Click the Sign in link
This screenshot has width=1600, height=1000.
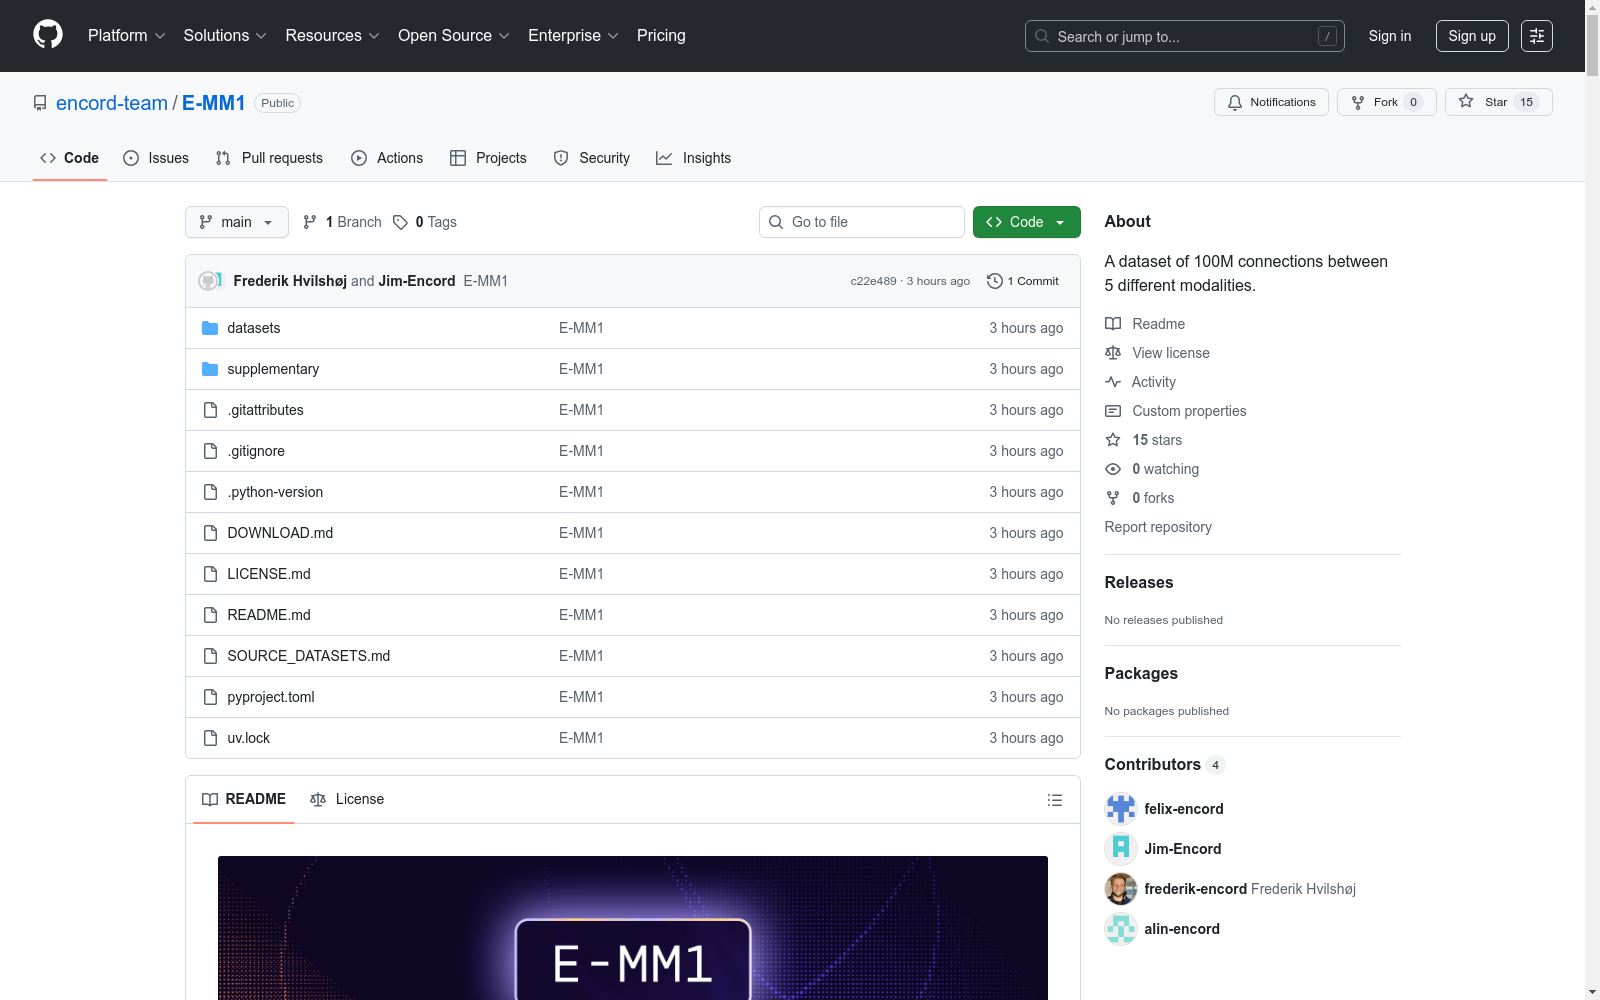coord(1390,36)
